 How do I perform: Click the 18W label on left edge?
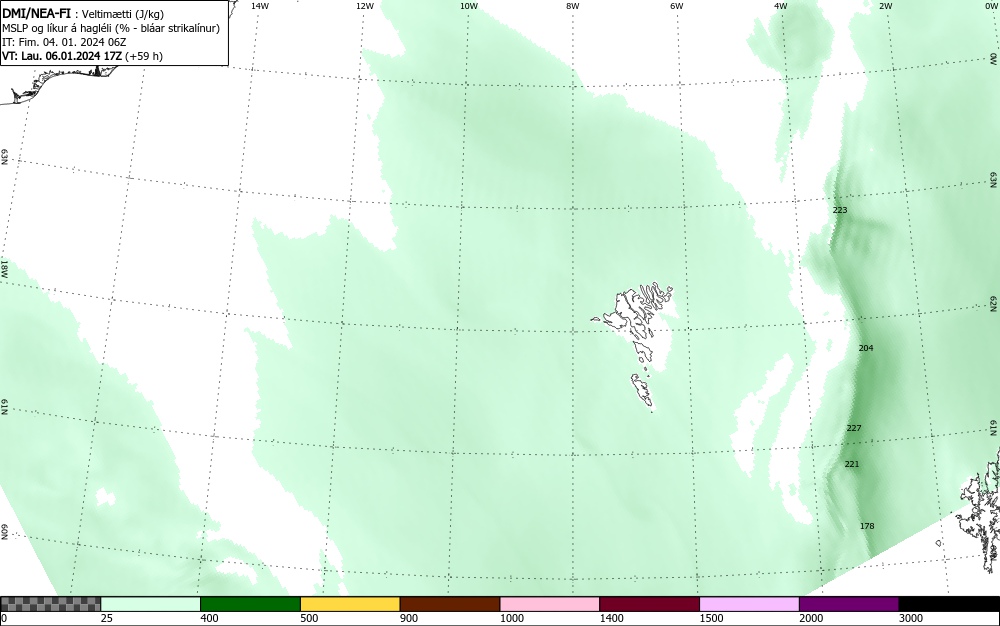(x=4, y=268)
